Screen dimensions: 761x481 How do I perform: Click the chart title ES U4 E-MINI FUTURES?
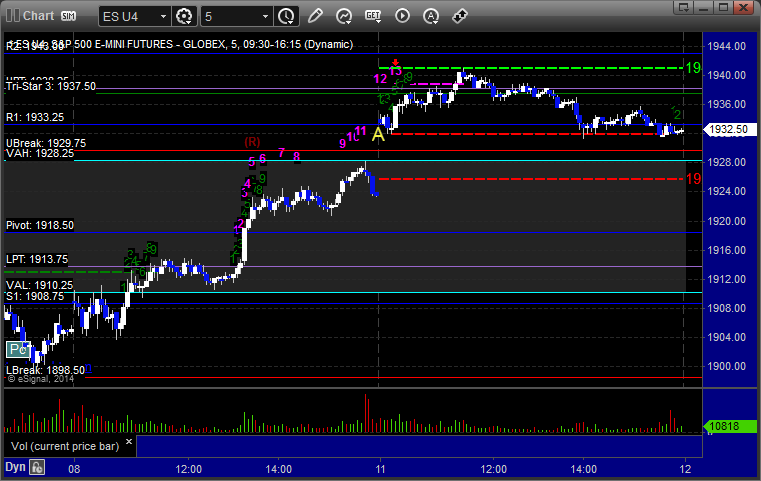(180, 44)
